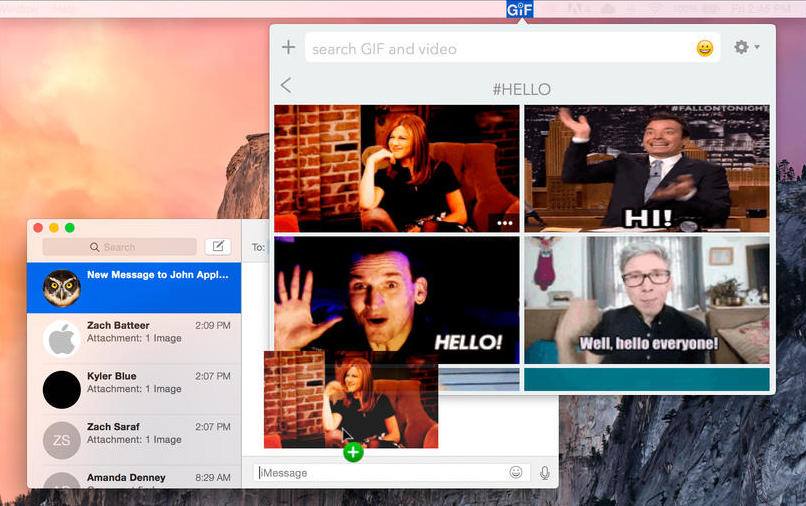Click the dragged GIF preview in Messages
This screenshot has height=506, width=806.
point(351,400)
